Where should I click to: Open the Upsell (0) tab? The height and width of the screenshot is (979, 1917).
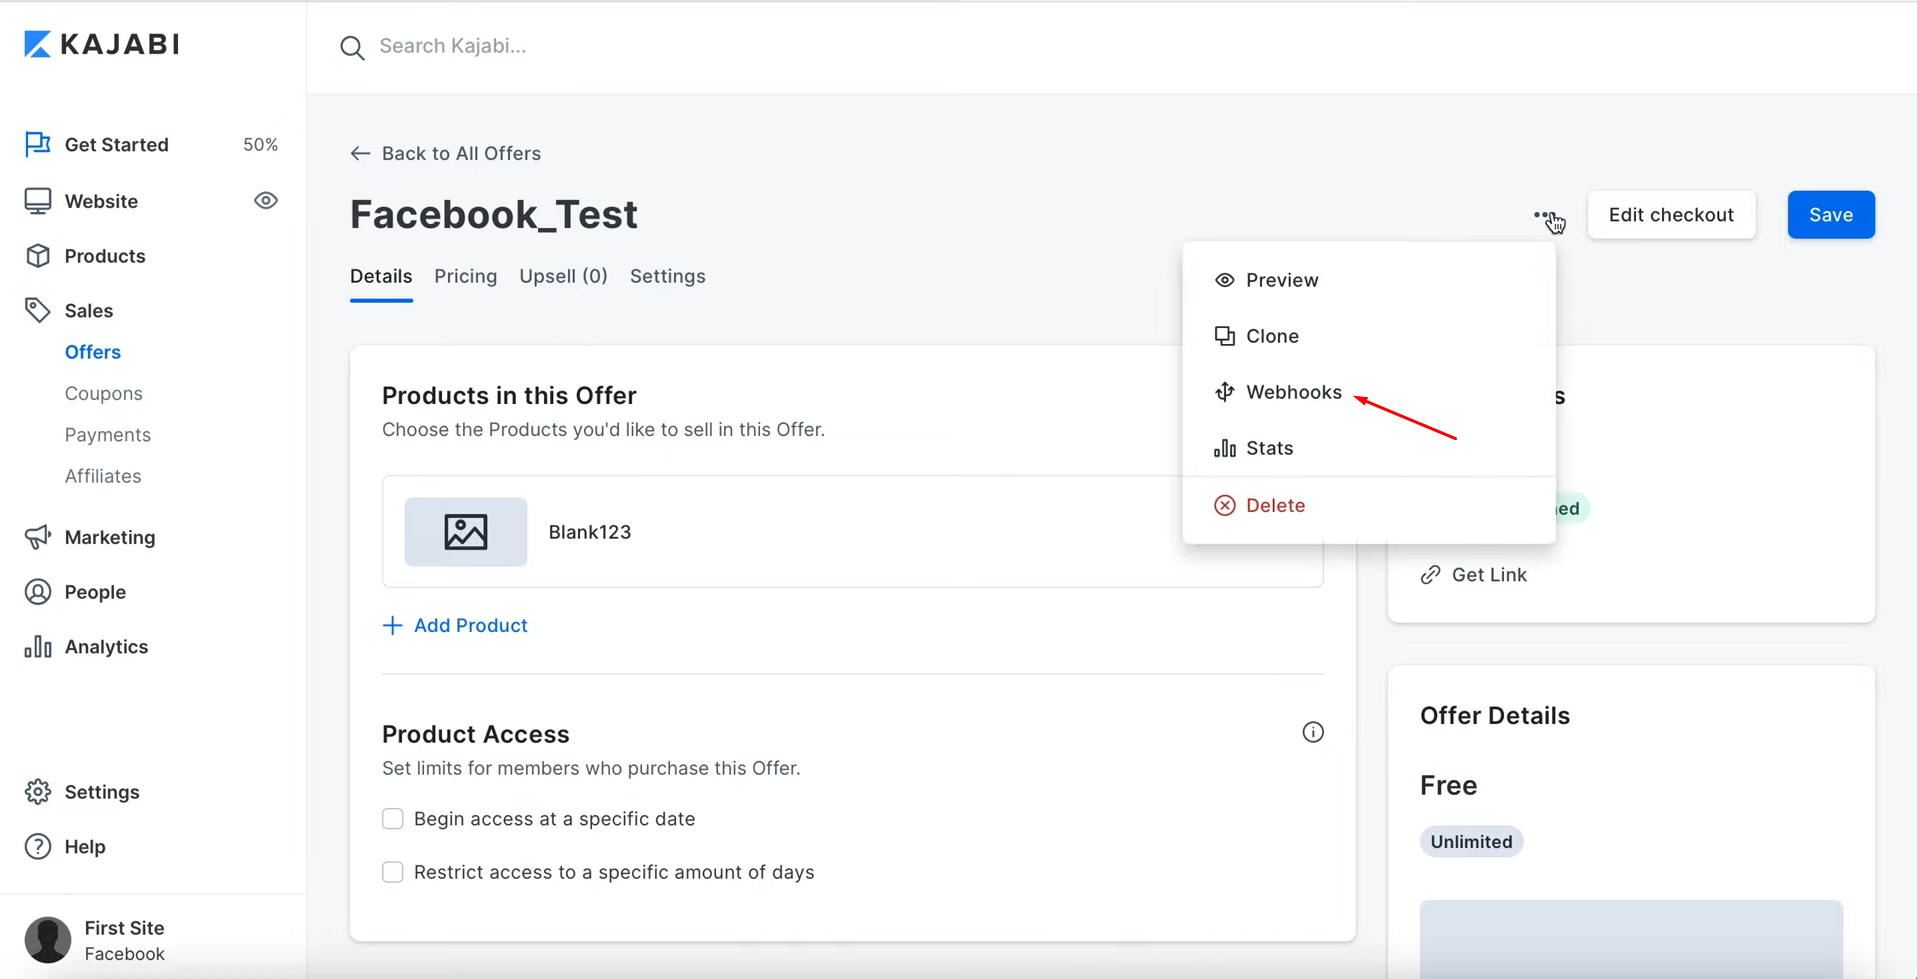click(x=563, y=276)
